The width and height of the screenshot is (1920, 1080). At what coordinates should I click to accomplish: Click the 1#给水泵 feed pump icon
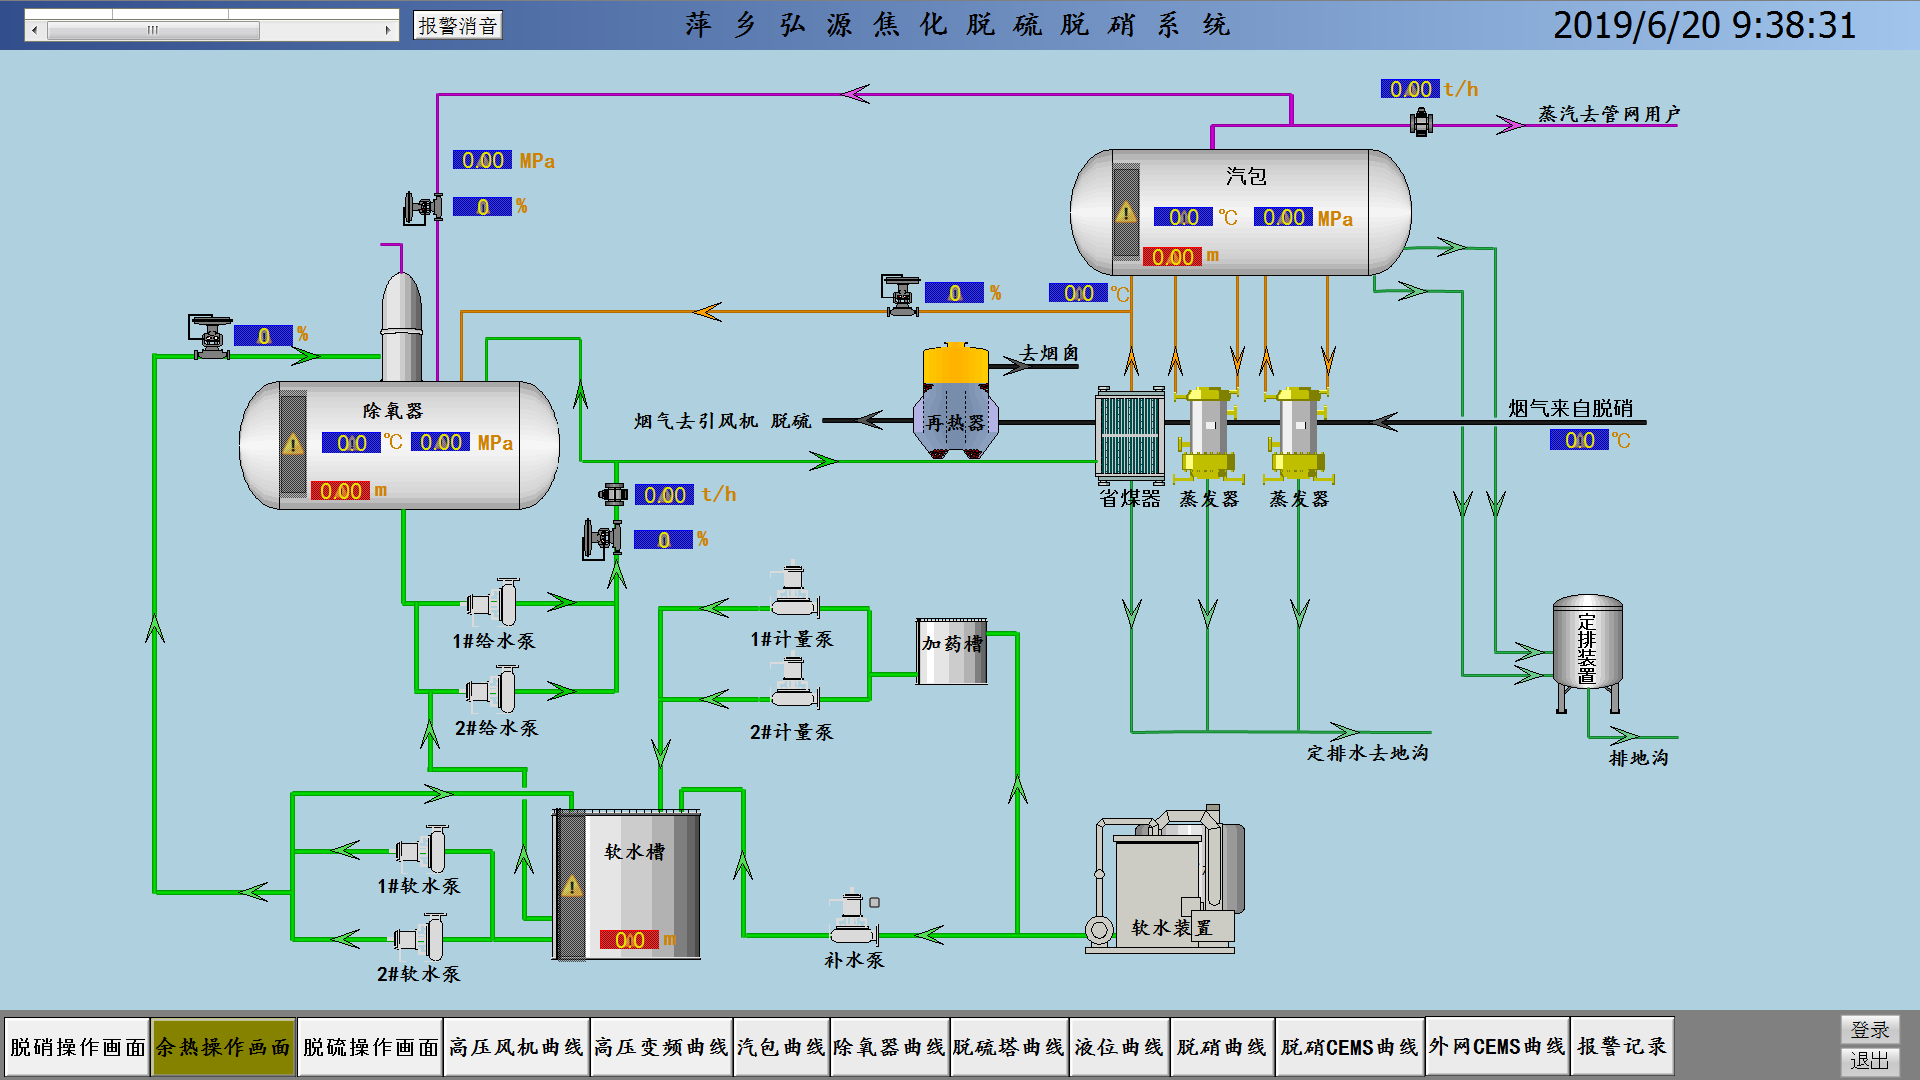pyautogui.click(x=494, y=603)
